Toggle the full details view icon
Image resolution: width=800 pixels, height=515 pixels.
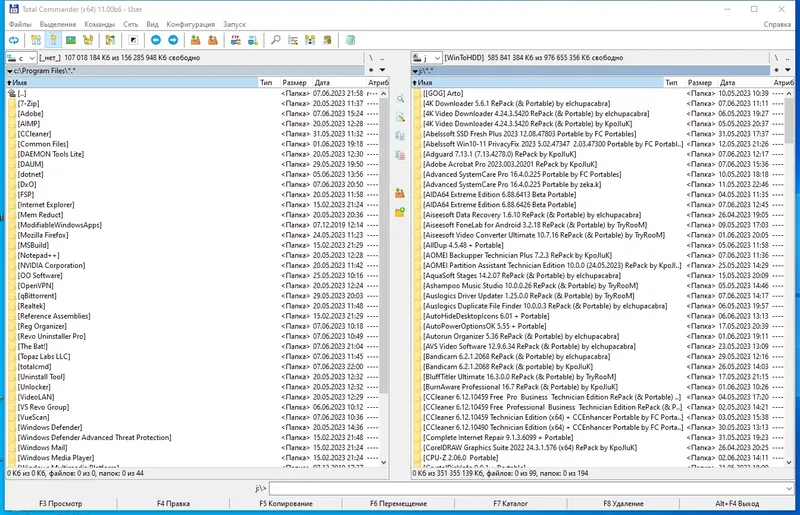click(x=54, y=40)
